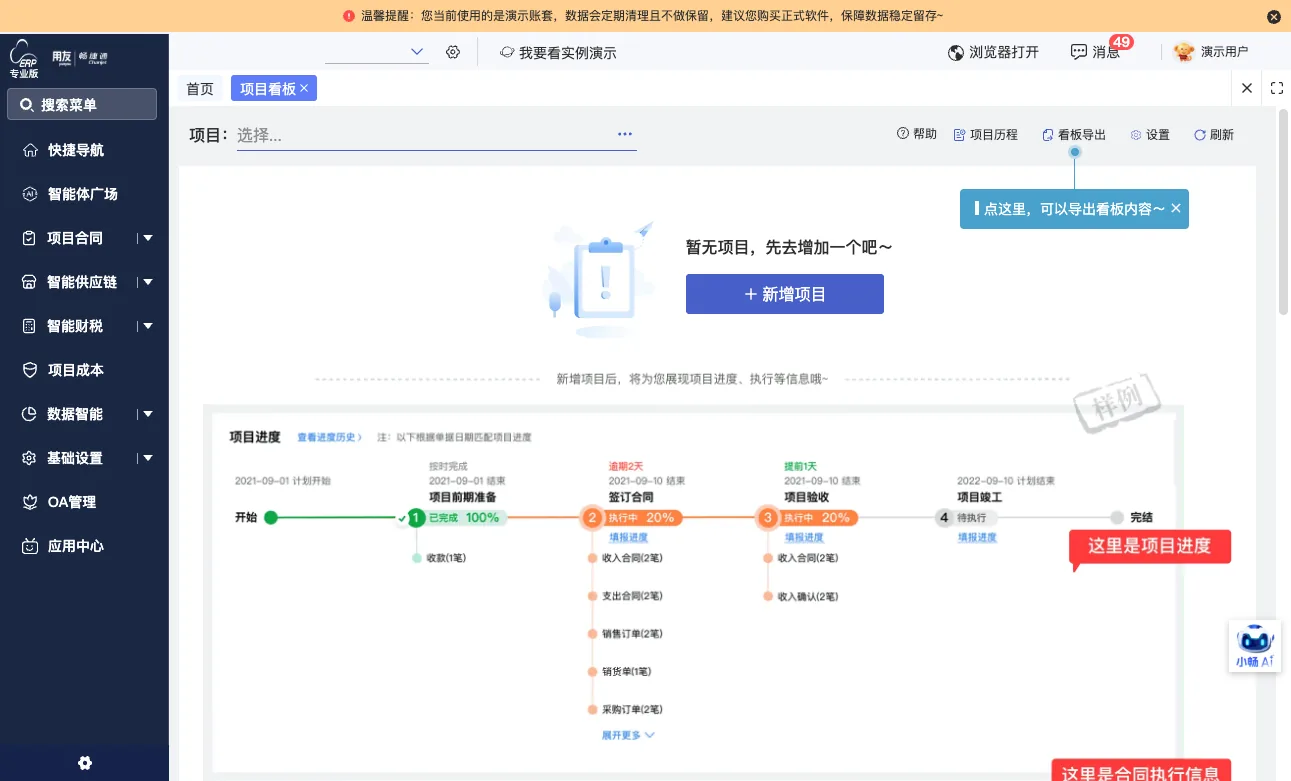Close the 项目看板 tab
This screenshot has height=781, width=1291.
click(304, 88)
